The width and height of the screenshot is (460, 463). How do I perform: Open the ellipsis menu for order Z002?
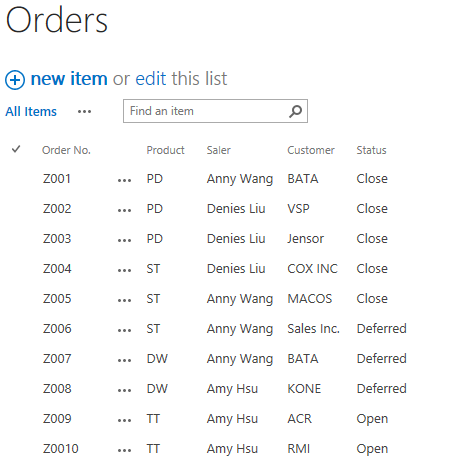point(124,210)
